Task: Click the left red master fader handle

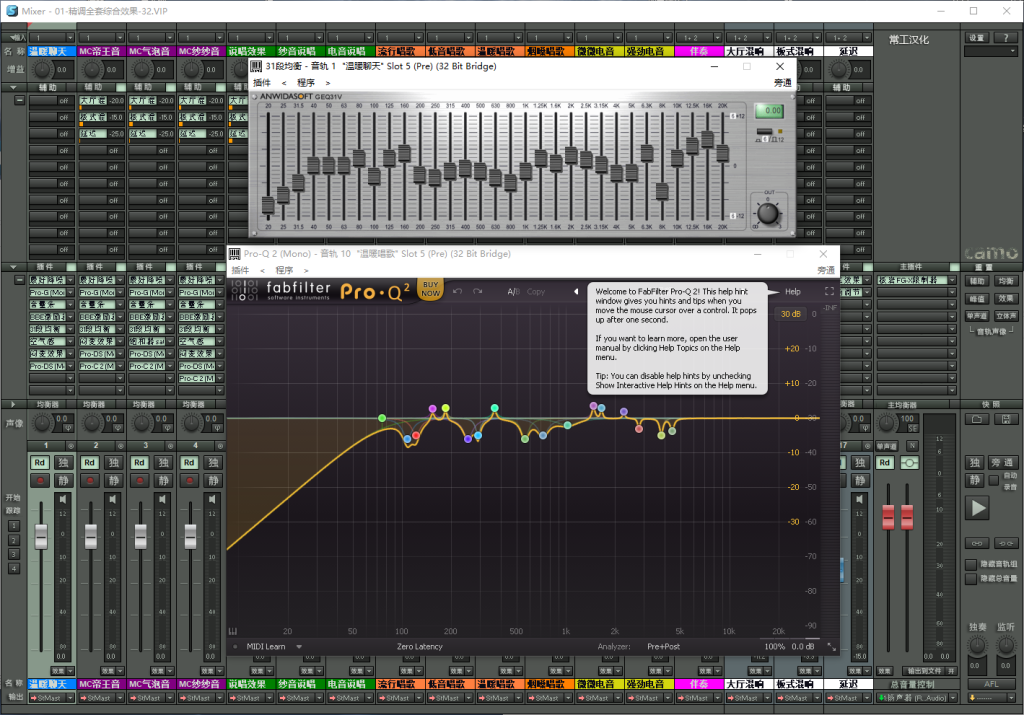Action: 888,517
